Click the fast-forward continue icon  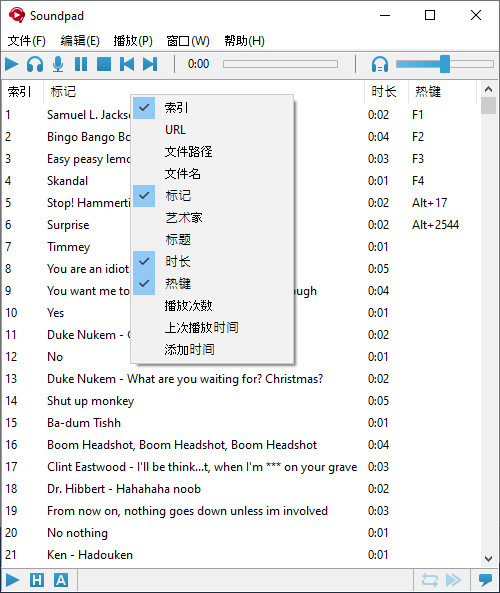[x=453, y=580]
